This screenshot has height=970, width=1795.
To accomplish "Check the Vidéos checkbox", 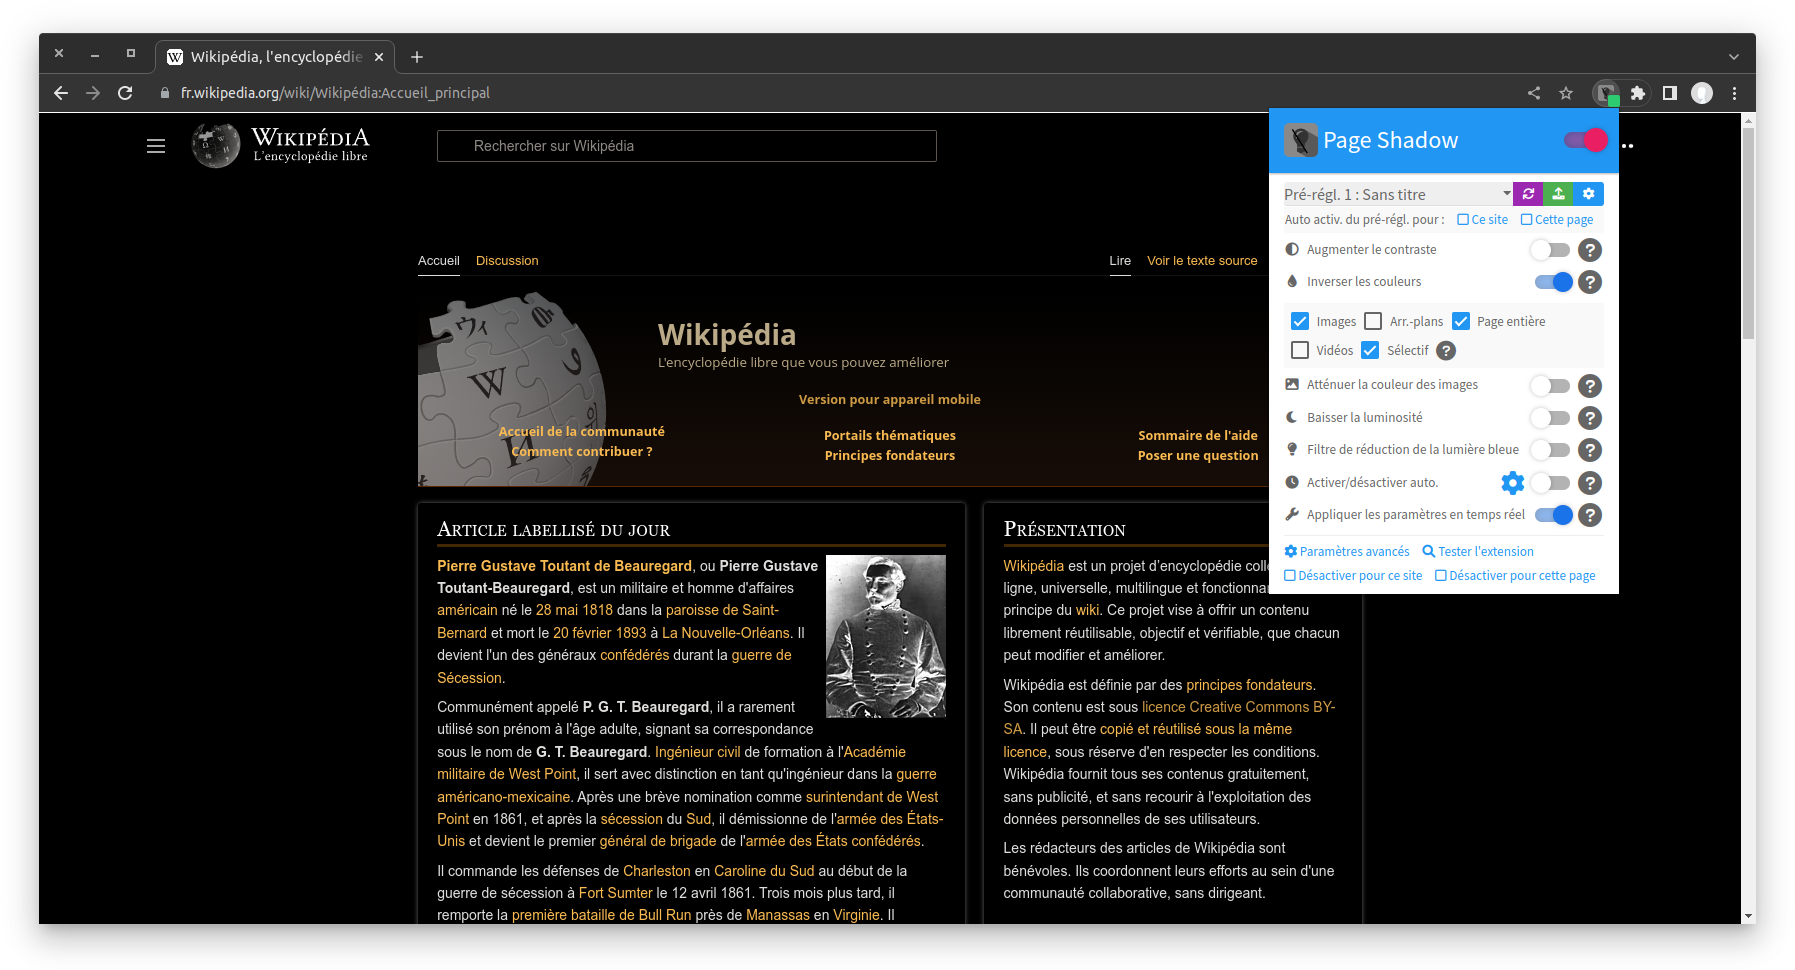I will (x=1300, y=350).
